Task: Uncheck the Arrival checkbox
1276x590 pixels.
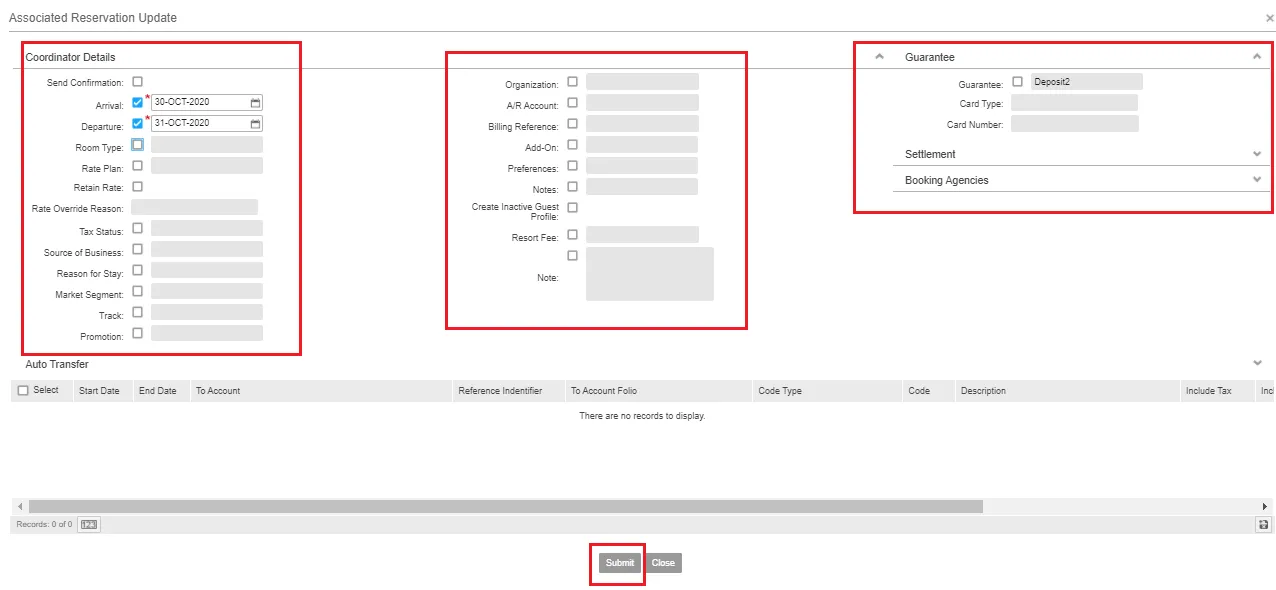Action: 138,102
